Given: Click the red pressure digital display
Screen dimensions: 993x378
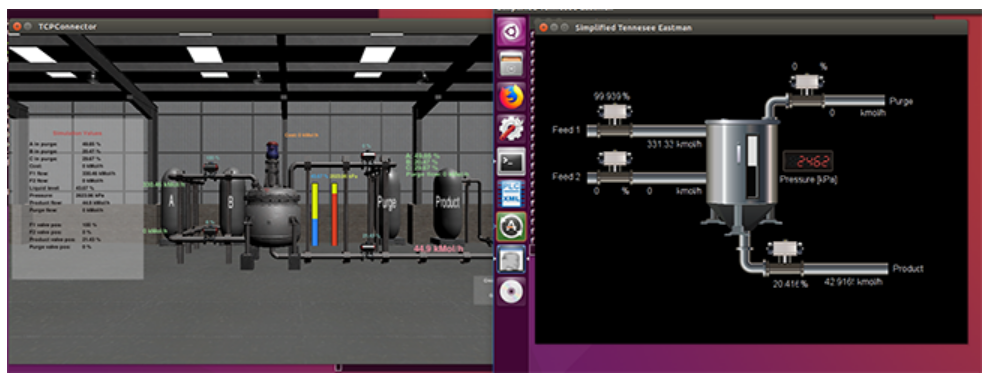Looking at the screenshot, I should coord(807,161).
